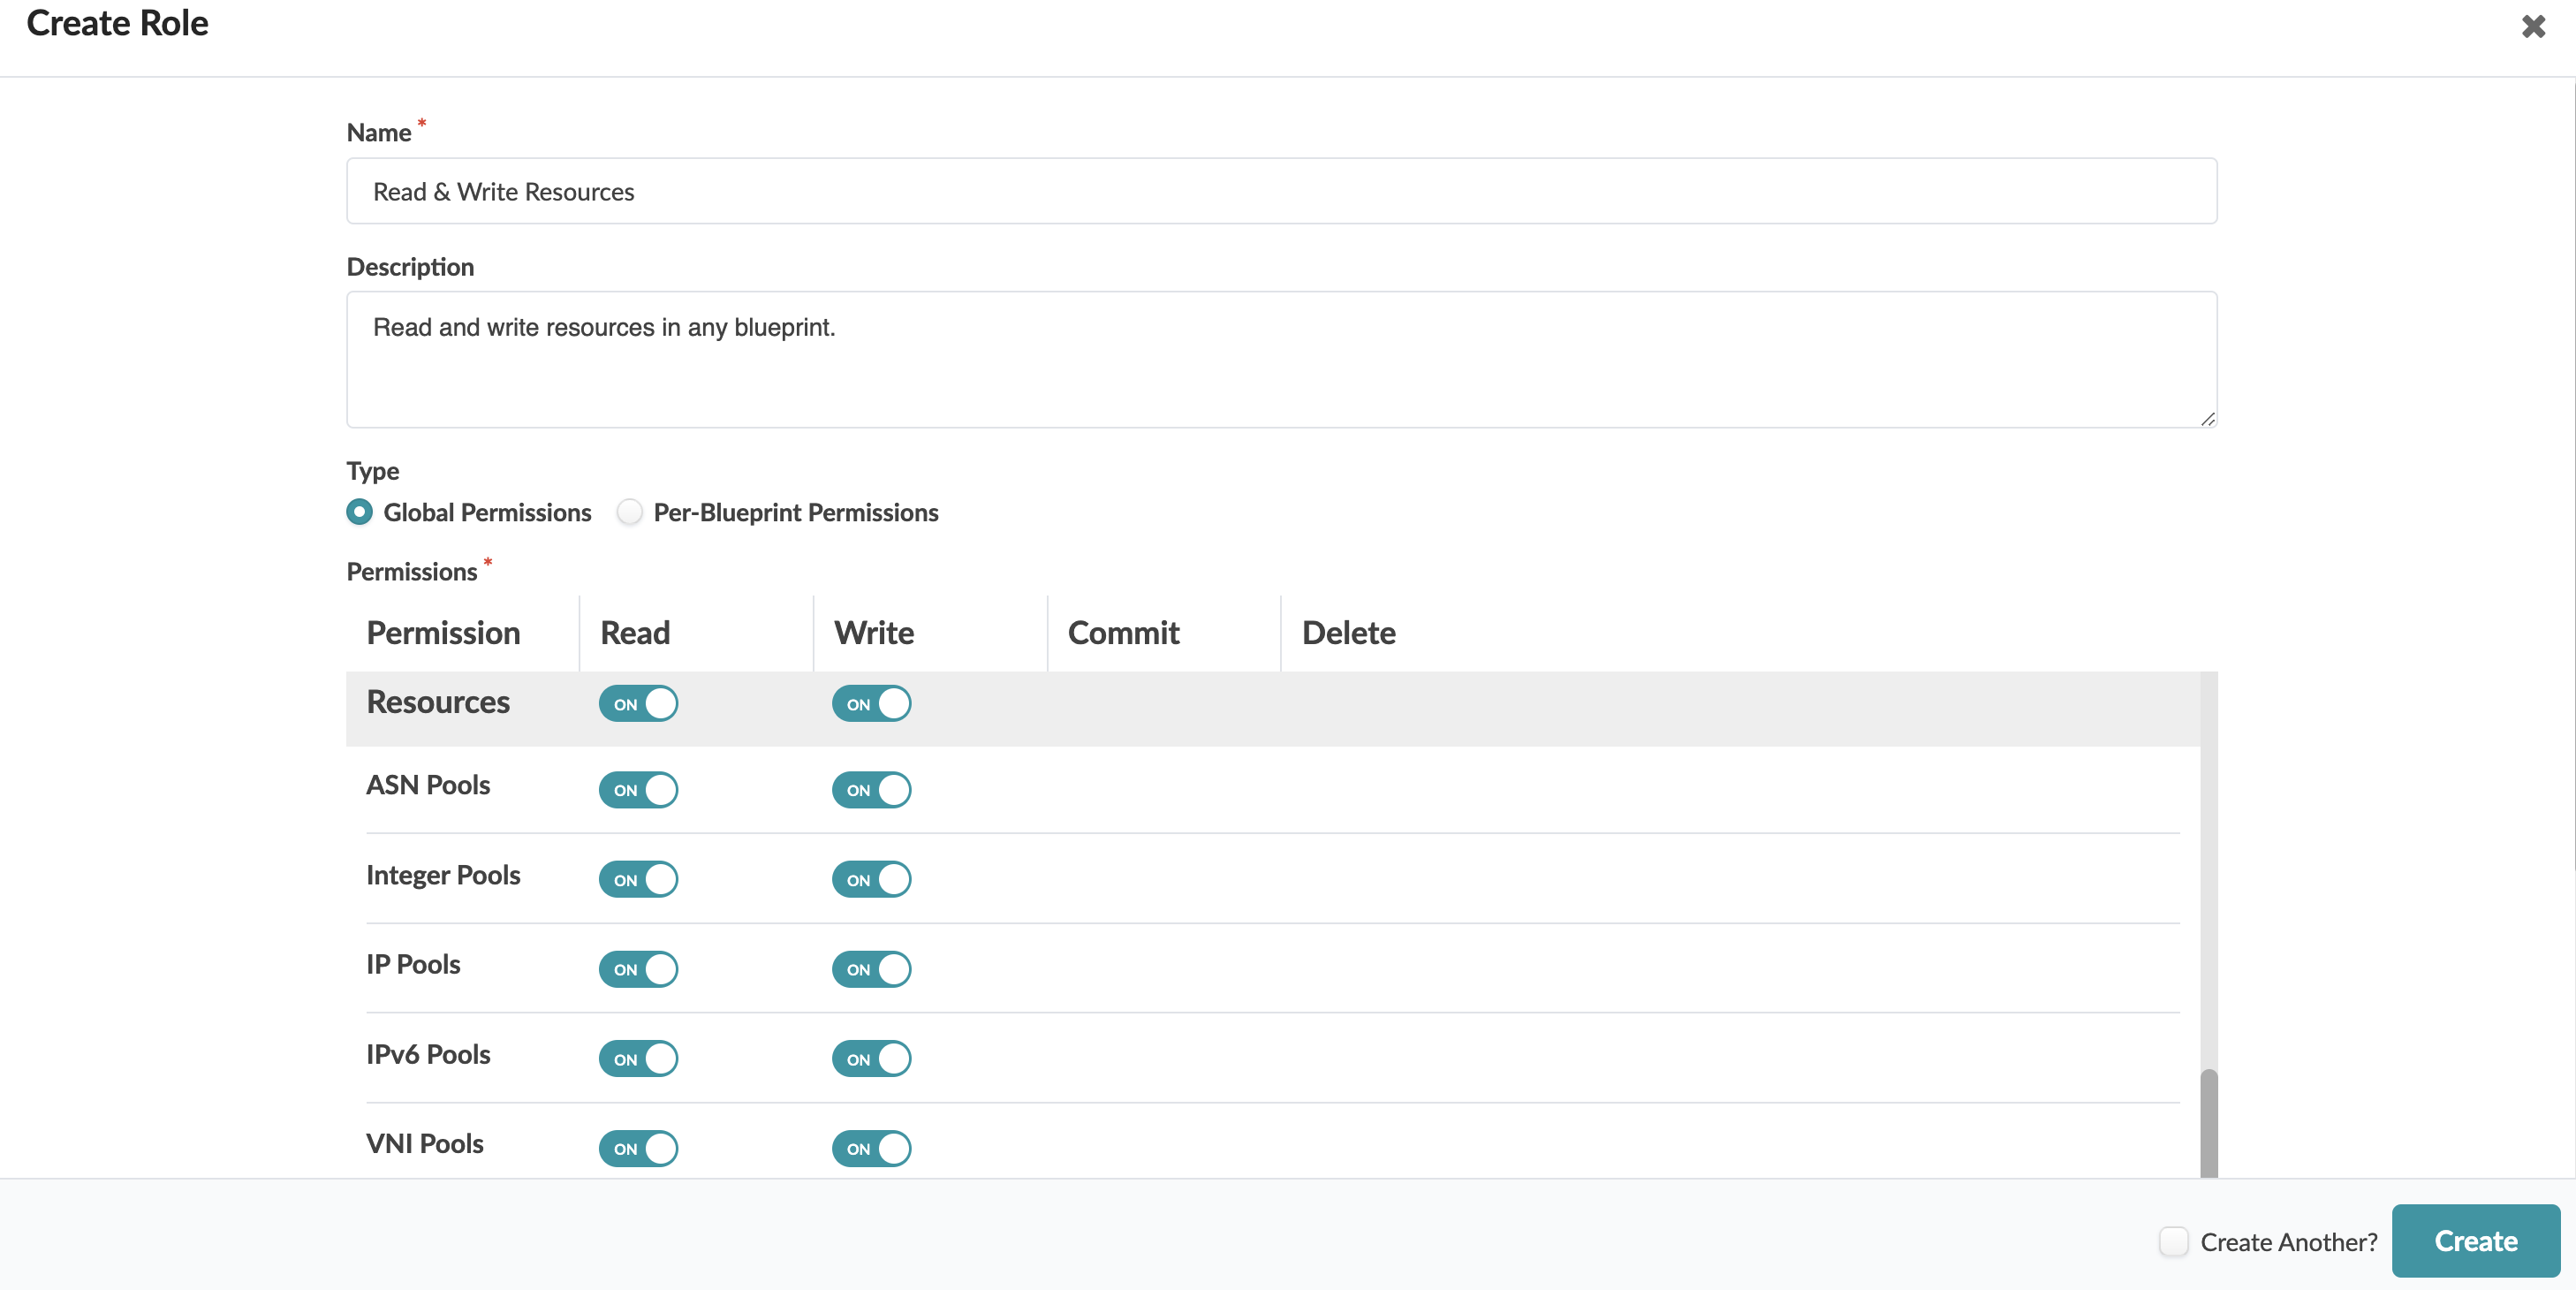Screen dimensions: 2576x1290
Task: Select Per-Blueprint Permissions radio button
Action: pyautogui.click(x=629, y=512)
